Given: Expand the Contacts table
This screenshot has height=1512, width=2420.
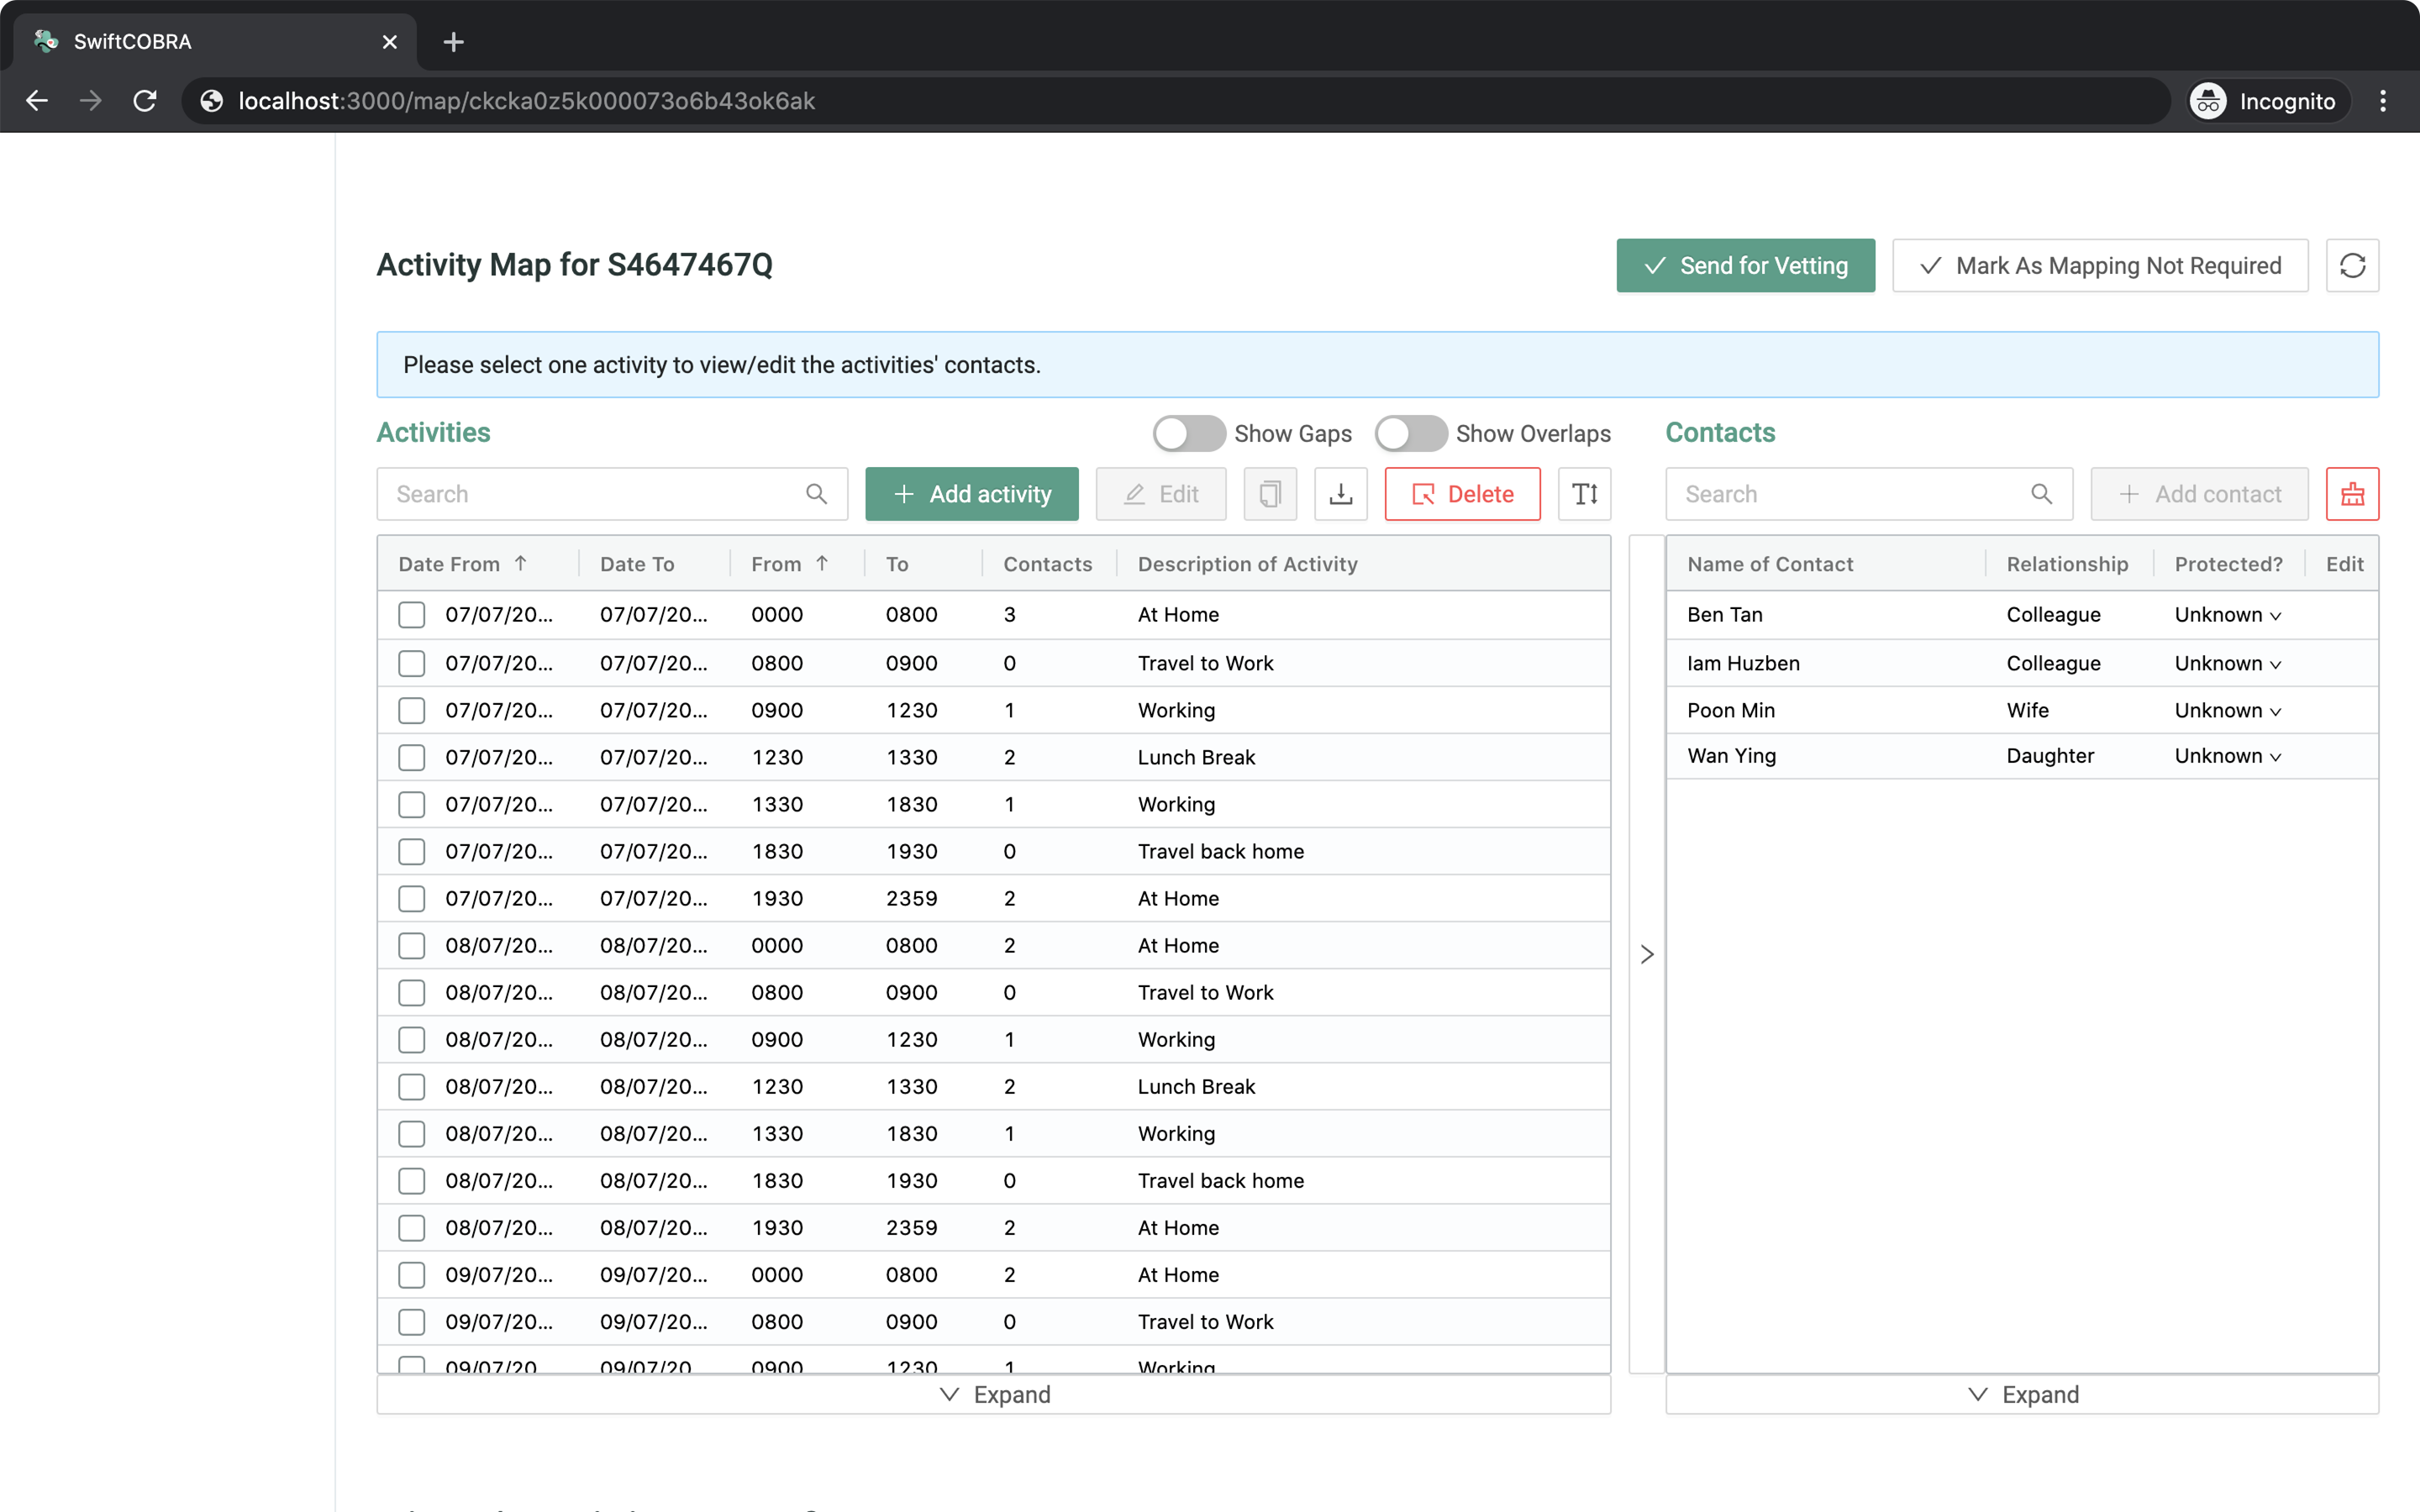Looking at the screenshot, I should click(x=2022, y=1394).
